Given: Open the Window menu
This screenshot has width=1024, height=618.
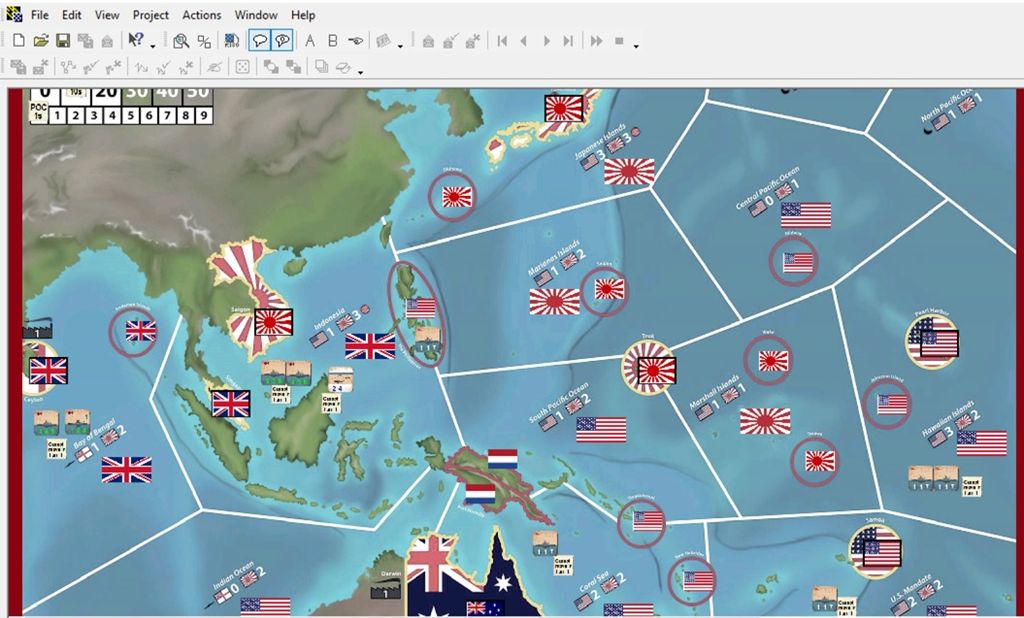Looking at the screenshot, I should click(x=256, y=14).
